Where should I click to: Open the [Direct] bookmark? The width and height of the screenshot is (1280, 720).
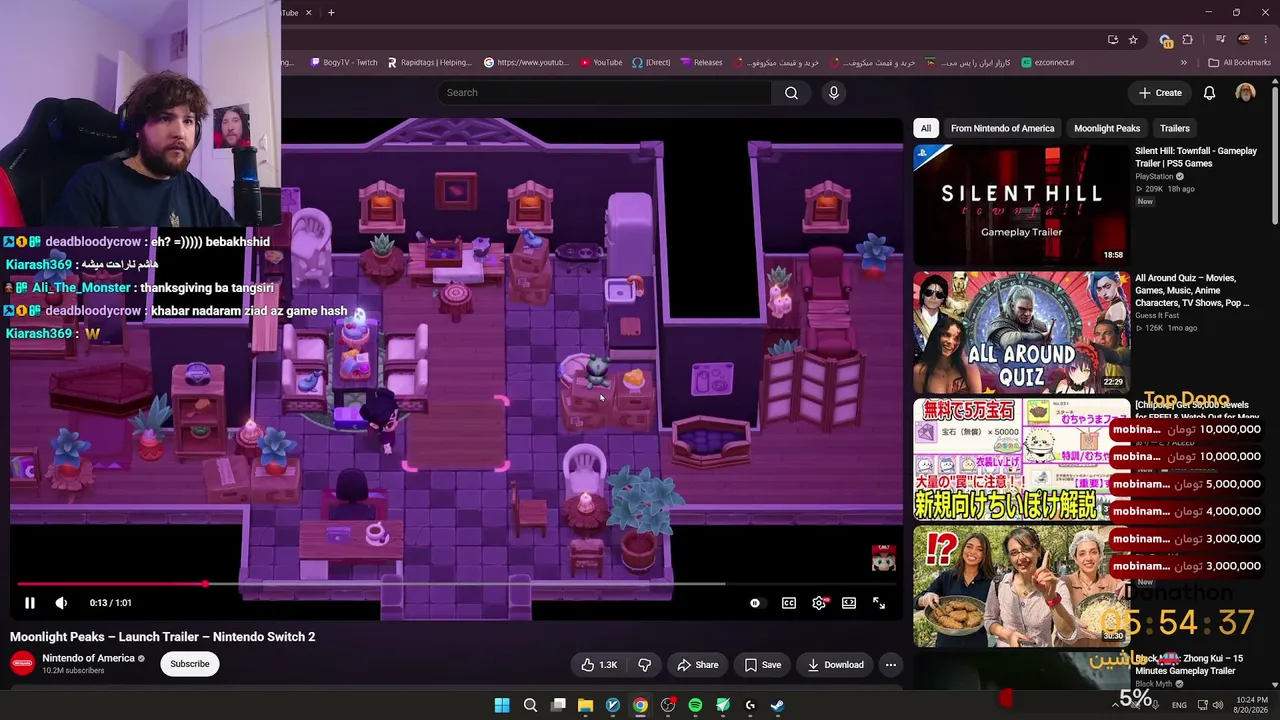pos(651,62)
